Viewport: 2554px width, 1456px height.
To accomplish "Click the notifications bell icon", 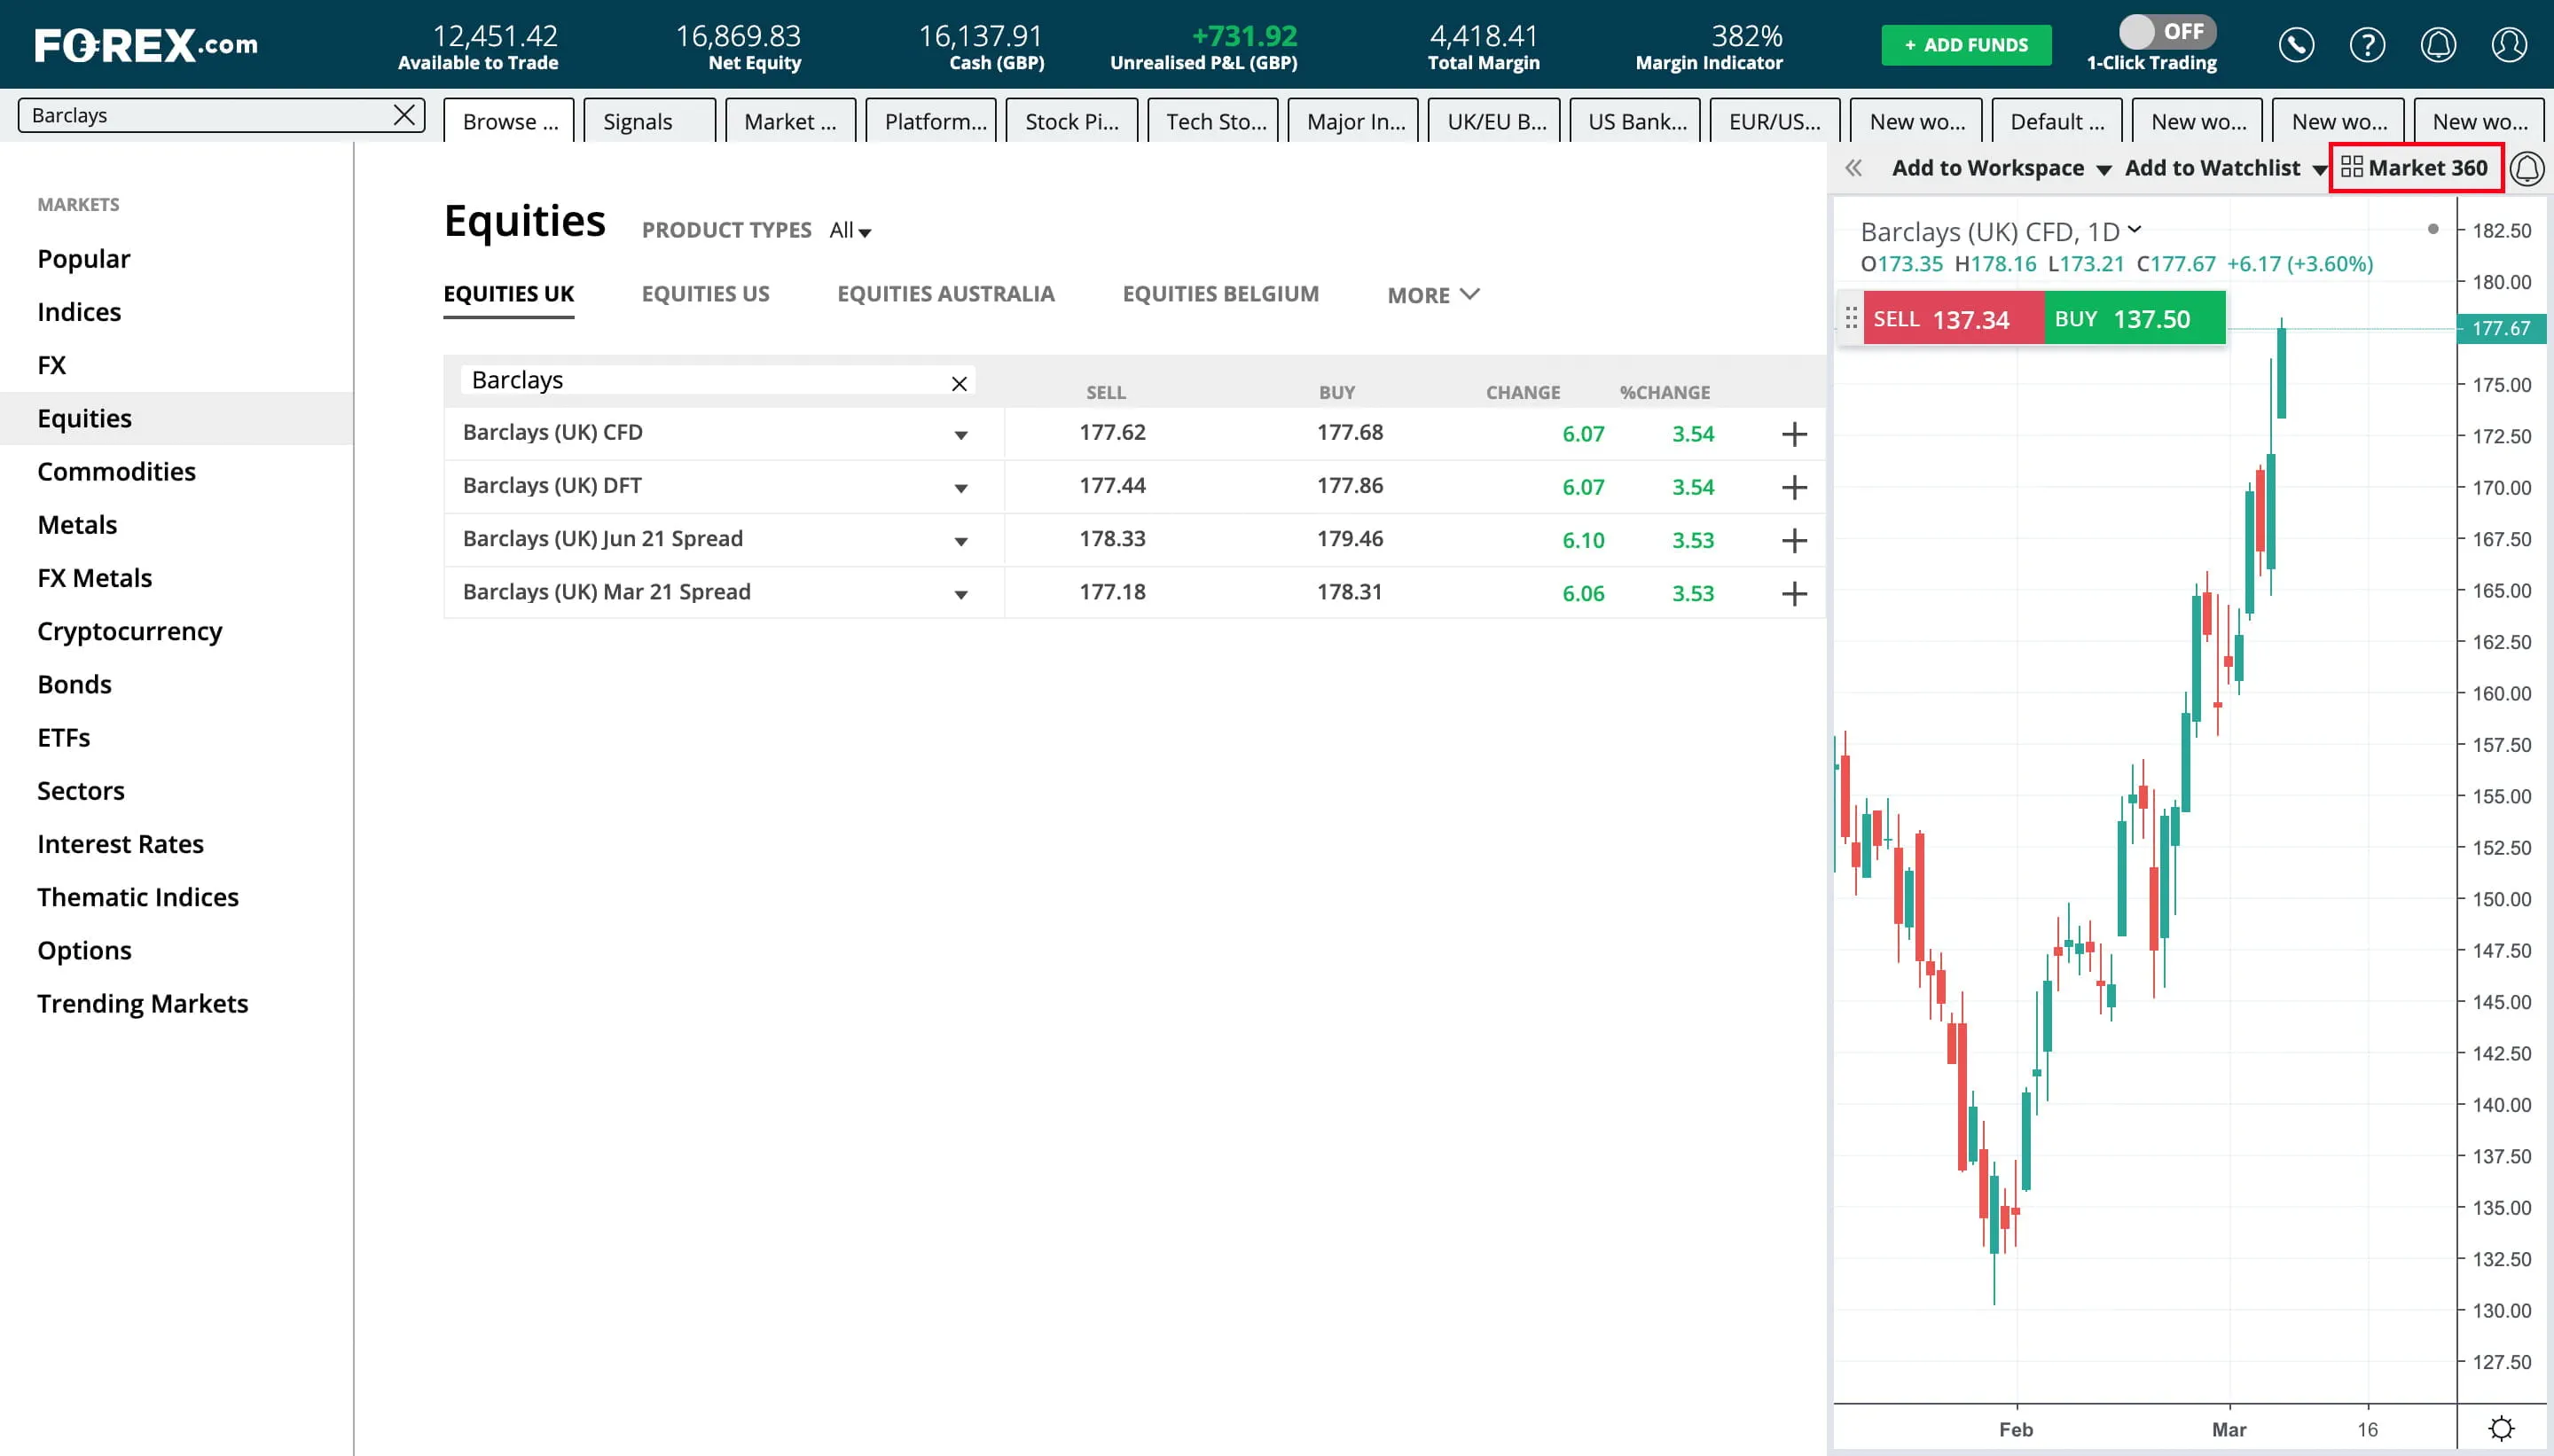I will 2443,43.
